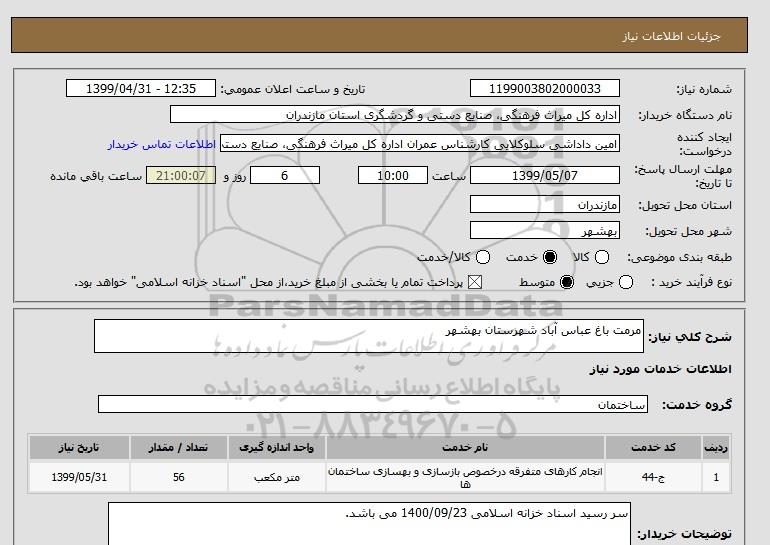The height and width of the screenshot is (545, 770).
Task: Click delivery province field مازندران
Action: 545,204
